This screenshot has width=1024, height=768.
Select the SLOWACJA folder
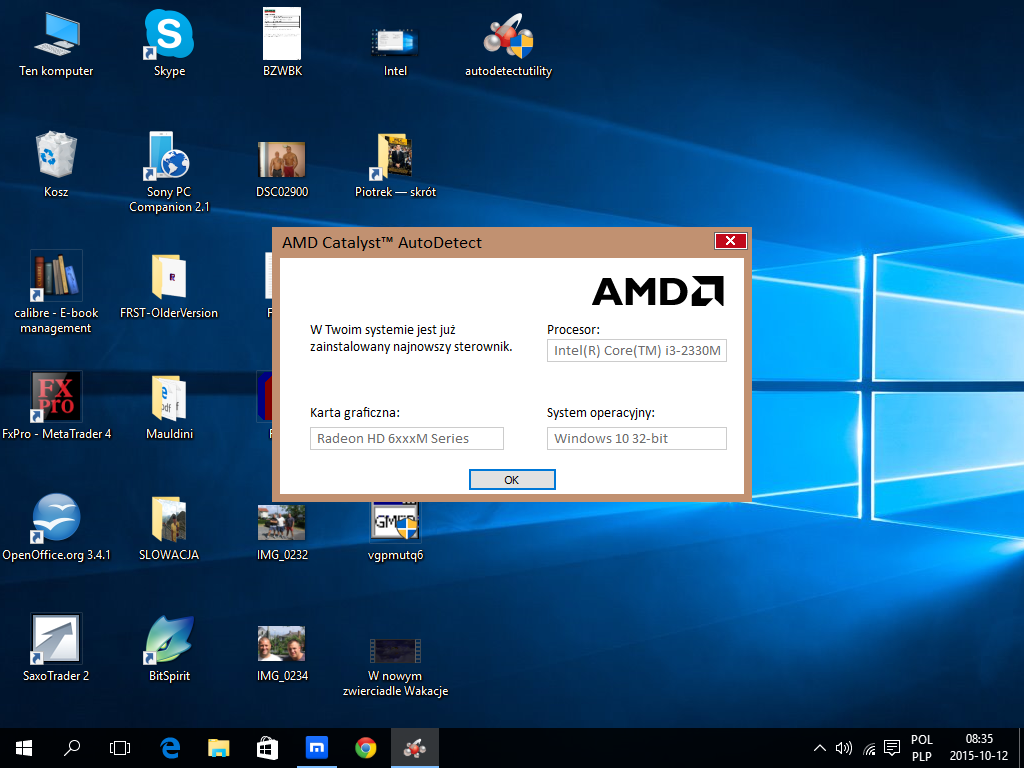click(x=169, y=528)
